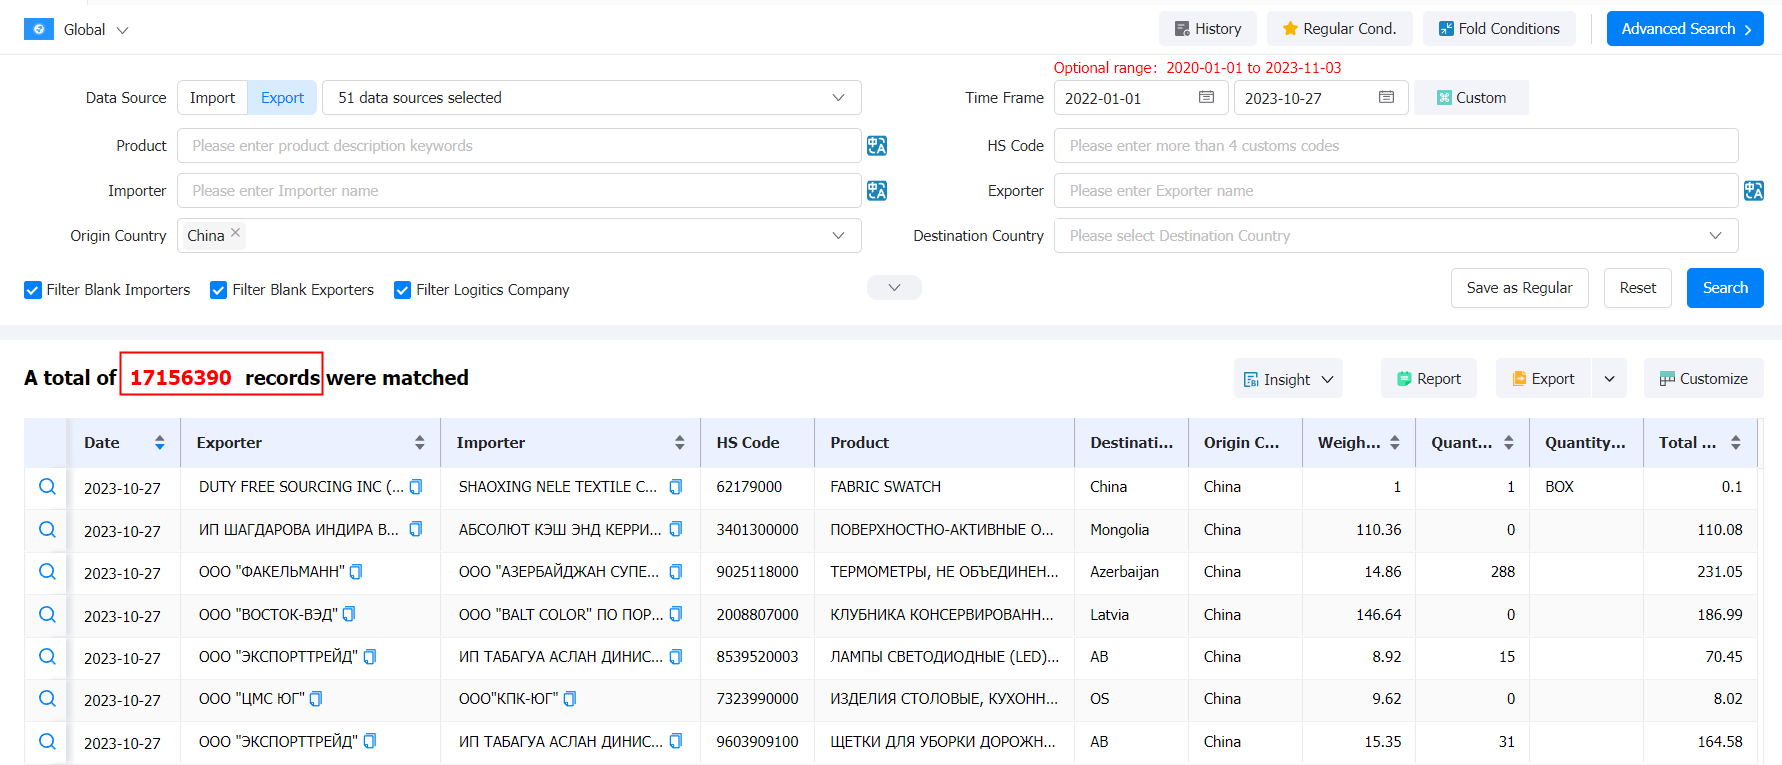Open calendar icon in end date 2023-10-27

click(1386, 97)
